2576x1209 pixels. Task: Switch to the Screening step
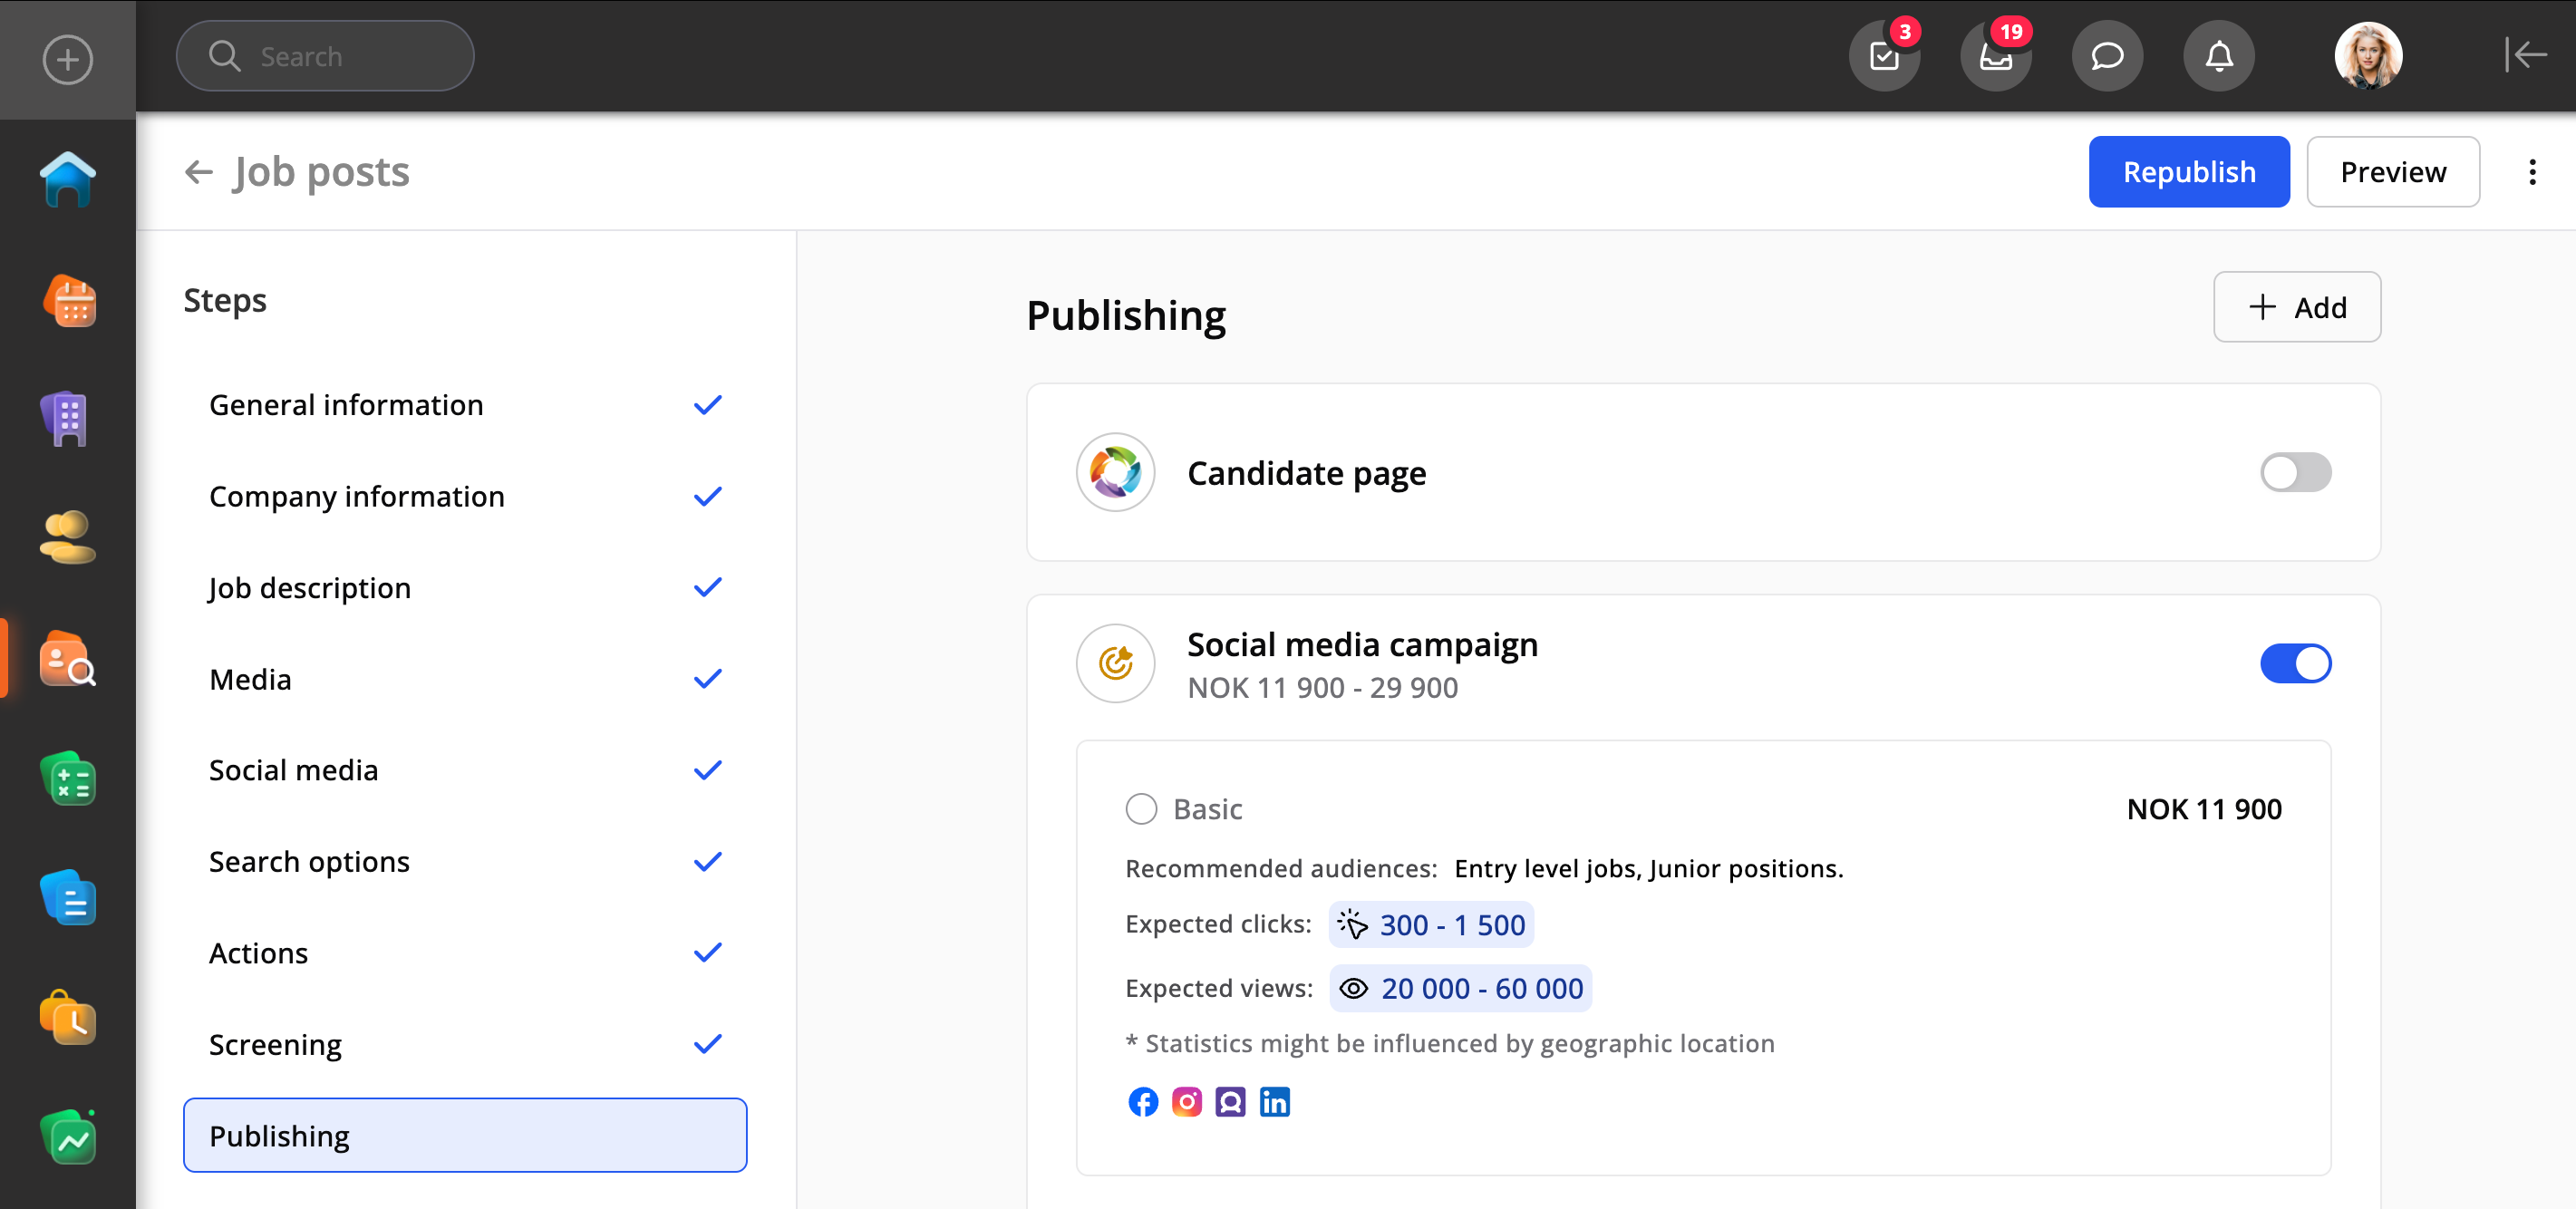(275, 1044)
